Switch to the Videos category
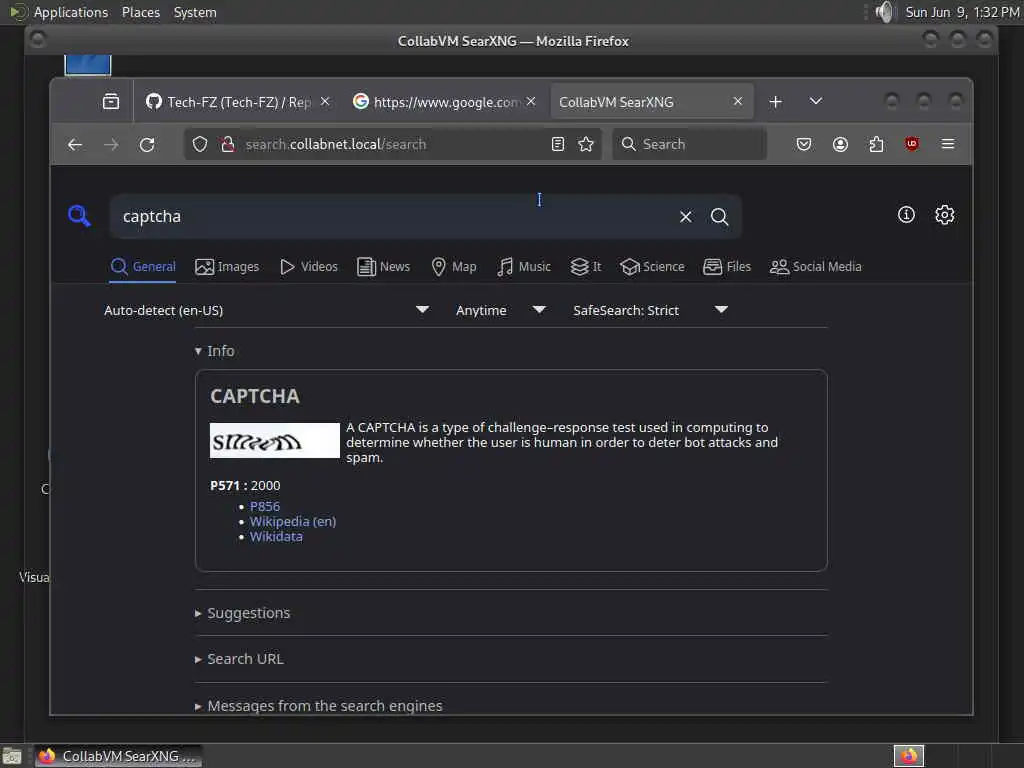The image size is (1024, 768). pyautogui.click(x=309, y=267)
